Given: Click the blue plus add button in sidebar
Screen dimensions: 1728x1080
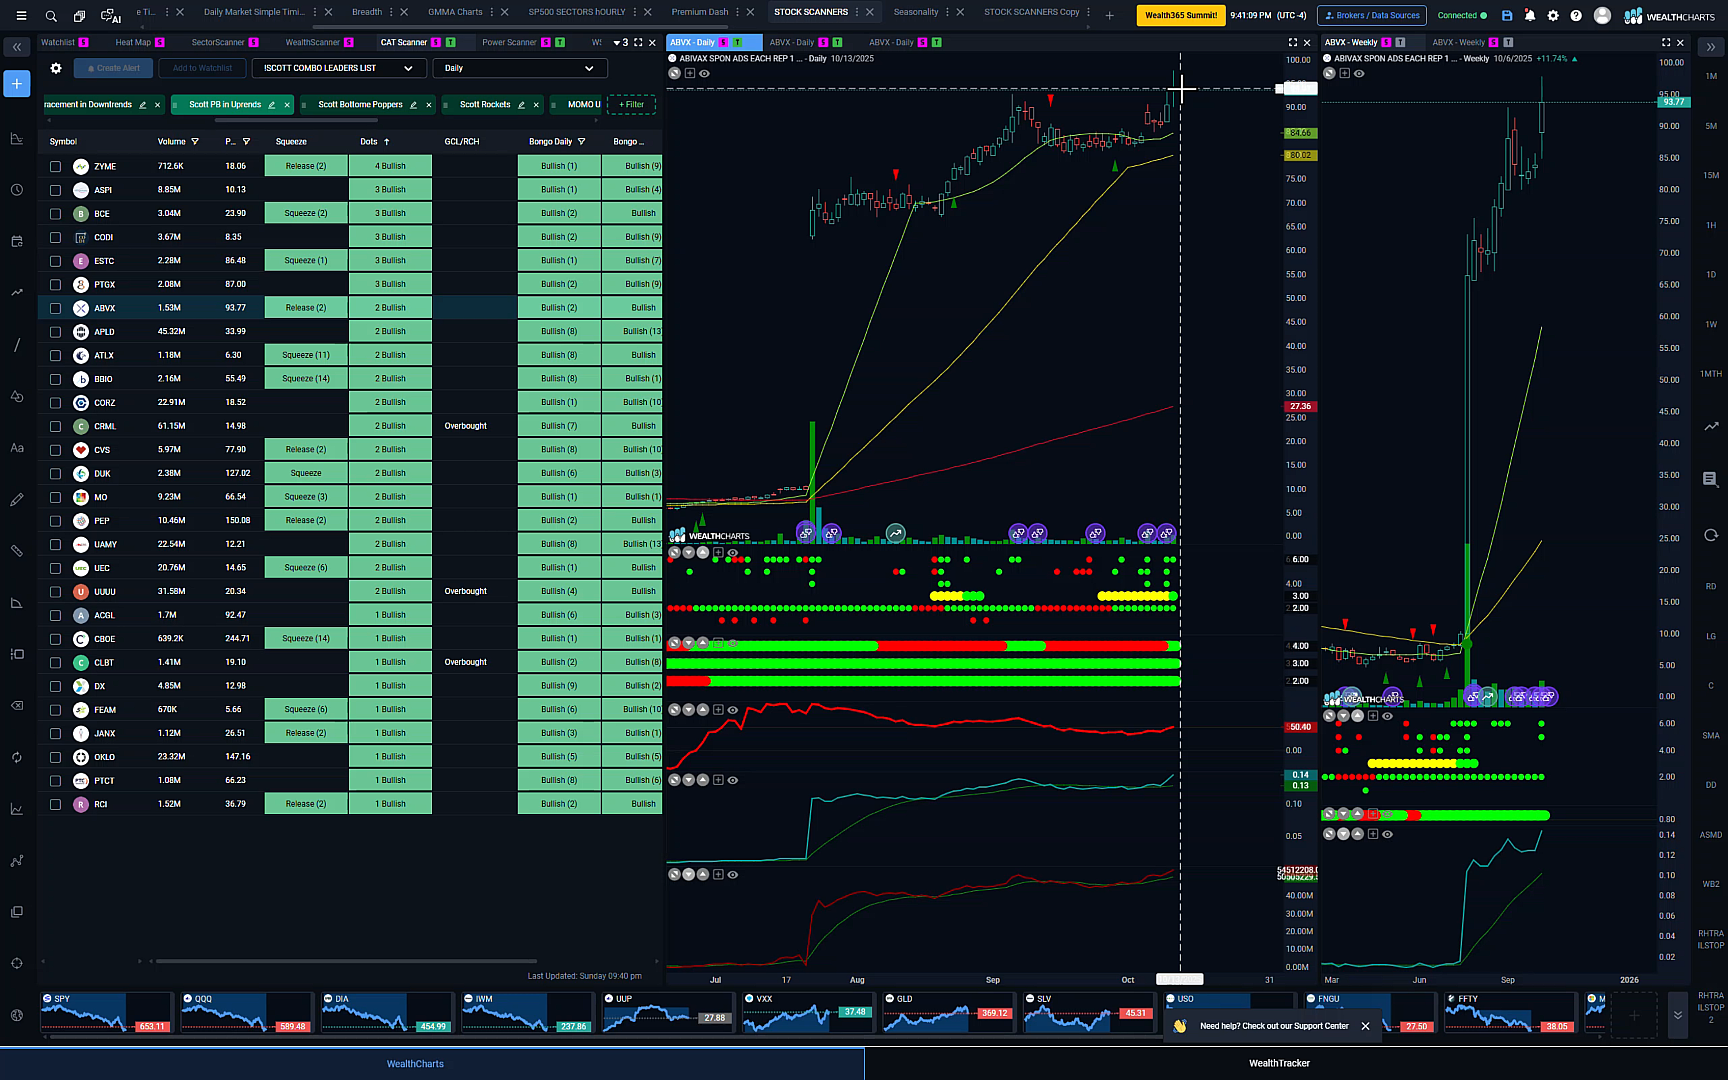Looking at the screenshot, I should [17, 84].
